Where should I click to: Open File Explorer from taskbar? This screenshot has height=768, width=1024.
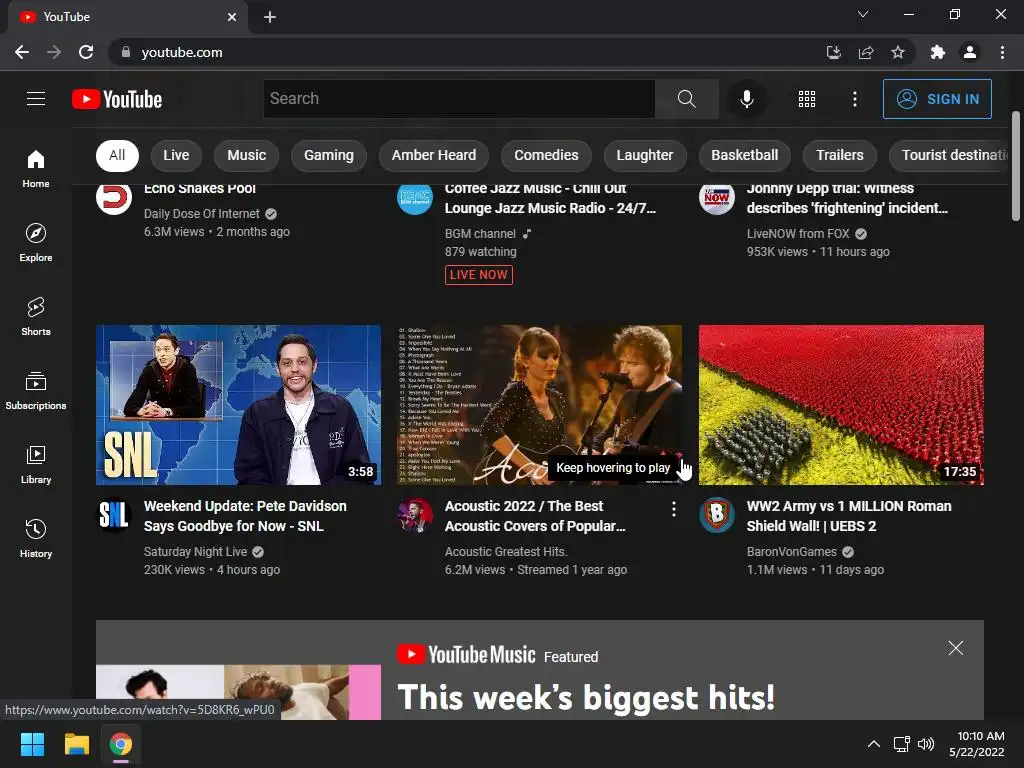coord(76,744)
